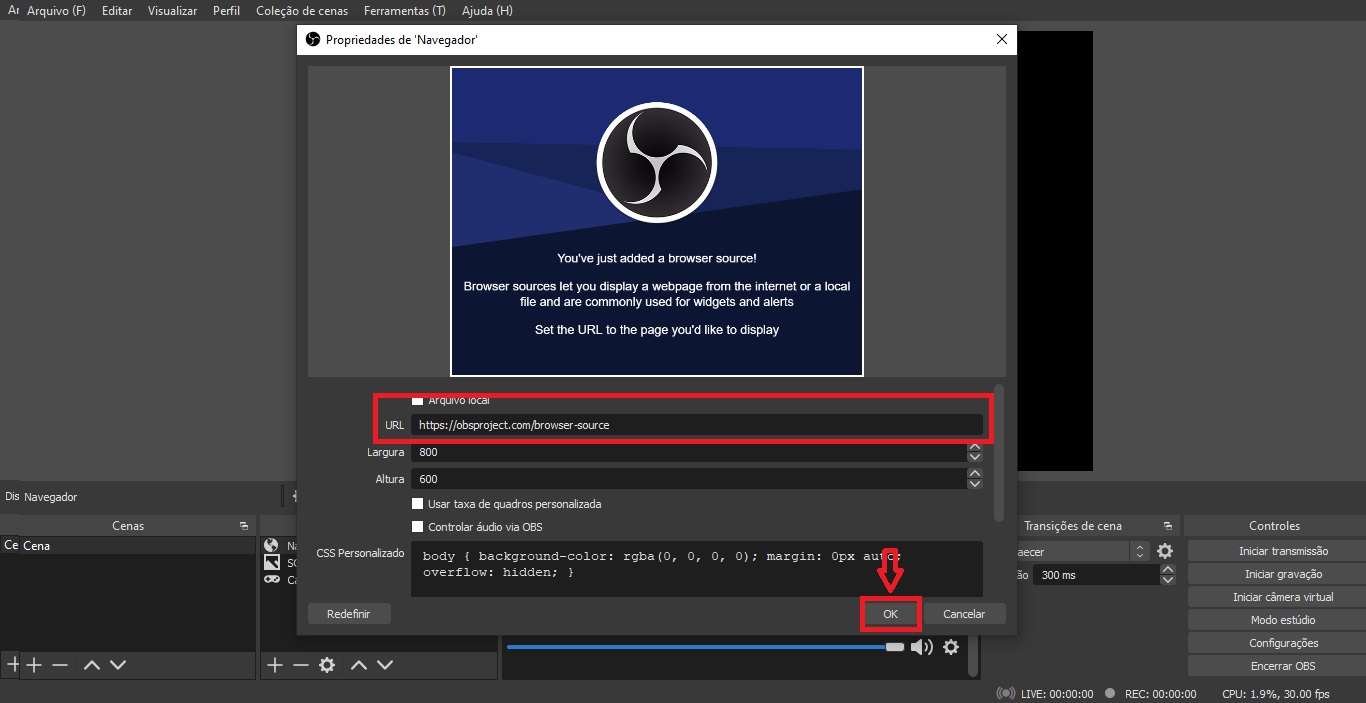Click the audio mixer volume slider
1366x703 pixels.
pyautogui.click(x=700, y=647)
